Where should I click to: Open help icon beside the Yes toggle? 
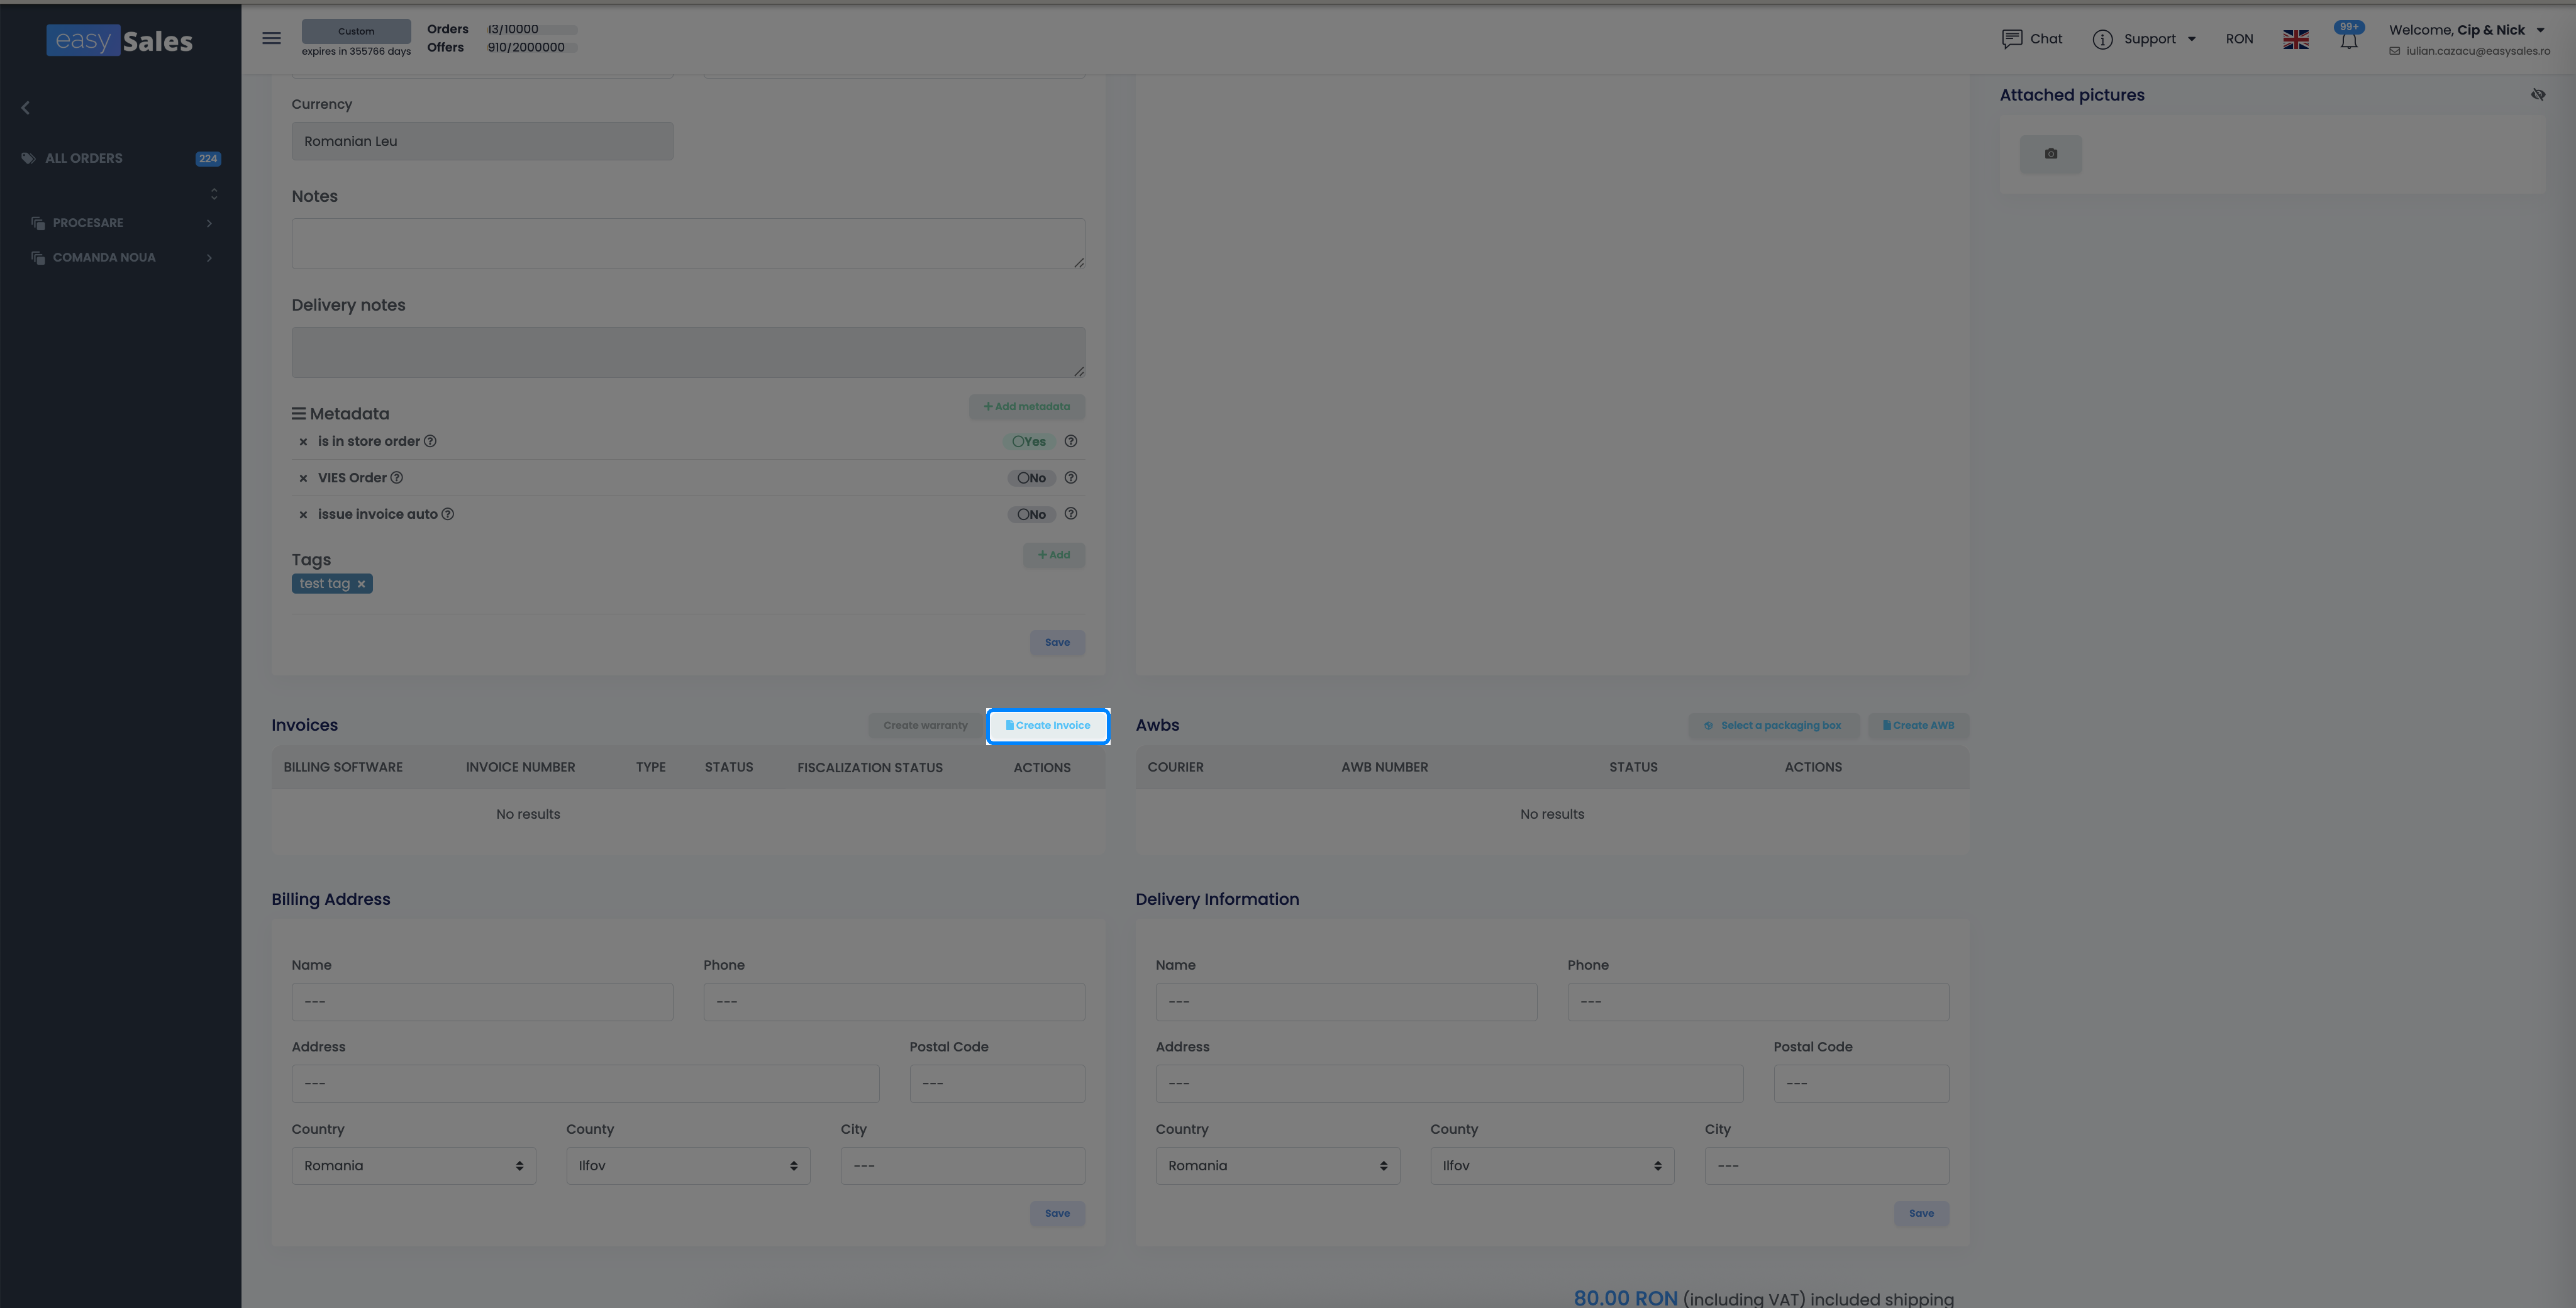tap(1070, 441)
